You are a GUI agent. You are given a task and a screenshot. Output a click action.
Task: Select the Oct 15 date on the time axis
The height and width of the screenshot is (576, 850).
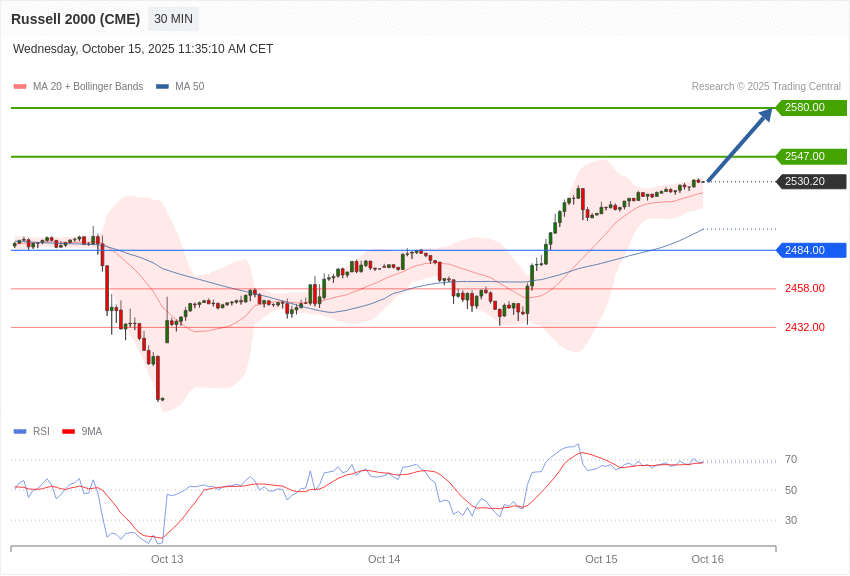click(601, 559)
